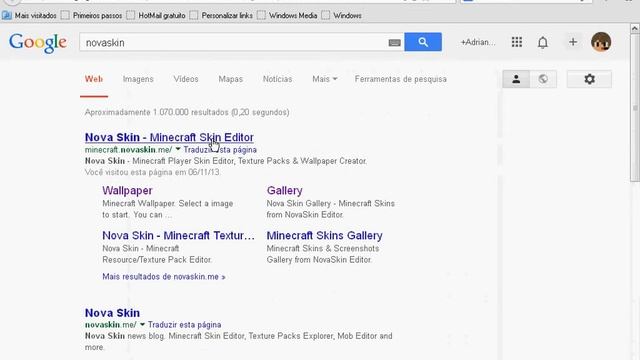Switch to the Imagens tab
Viewport: 640px width, 360px height.
(138, 79)
